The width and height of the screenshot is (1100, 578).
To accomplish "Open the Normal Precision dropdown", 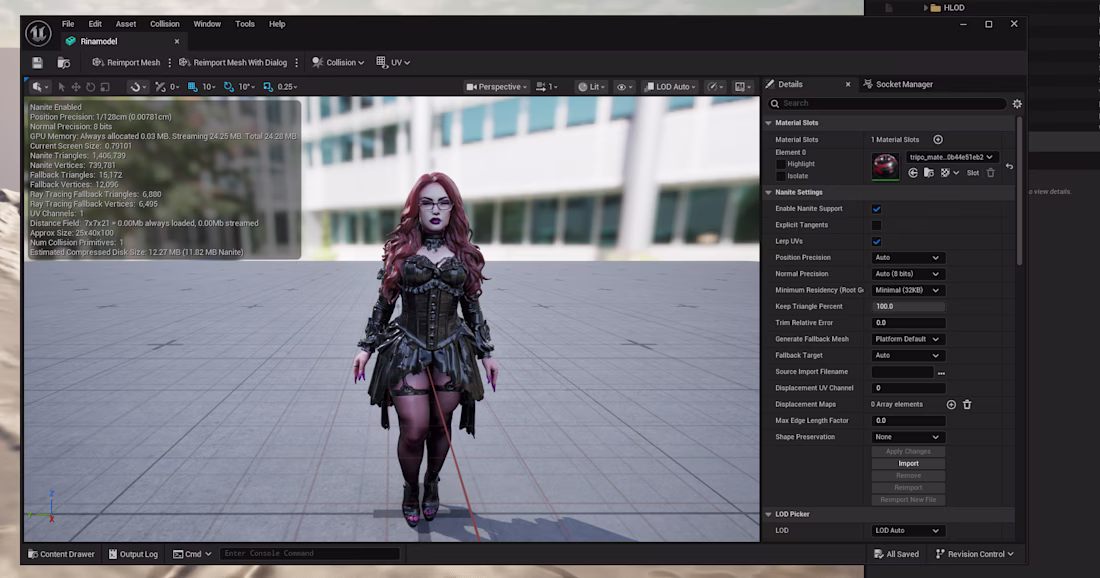I will coord(907,274).
